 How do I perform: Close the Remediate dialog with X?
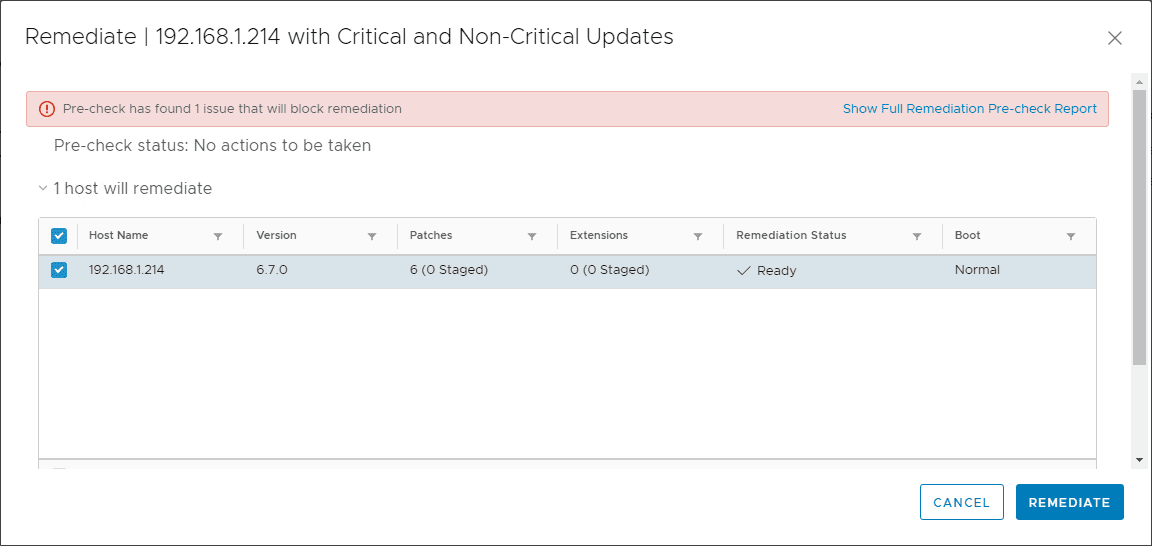tap(1115, 38)
